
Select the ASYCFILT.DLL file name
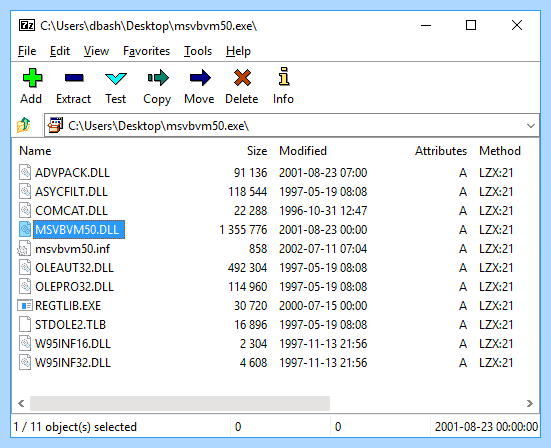(x=71, y=191)
